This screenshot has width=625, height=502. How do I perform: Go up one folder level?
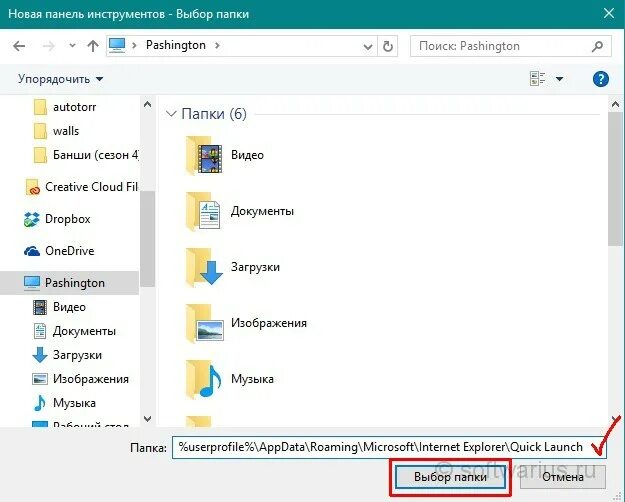point(93,46)
